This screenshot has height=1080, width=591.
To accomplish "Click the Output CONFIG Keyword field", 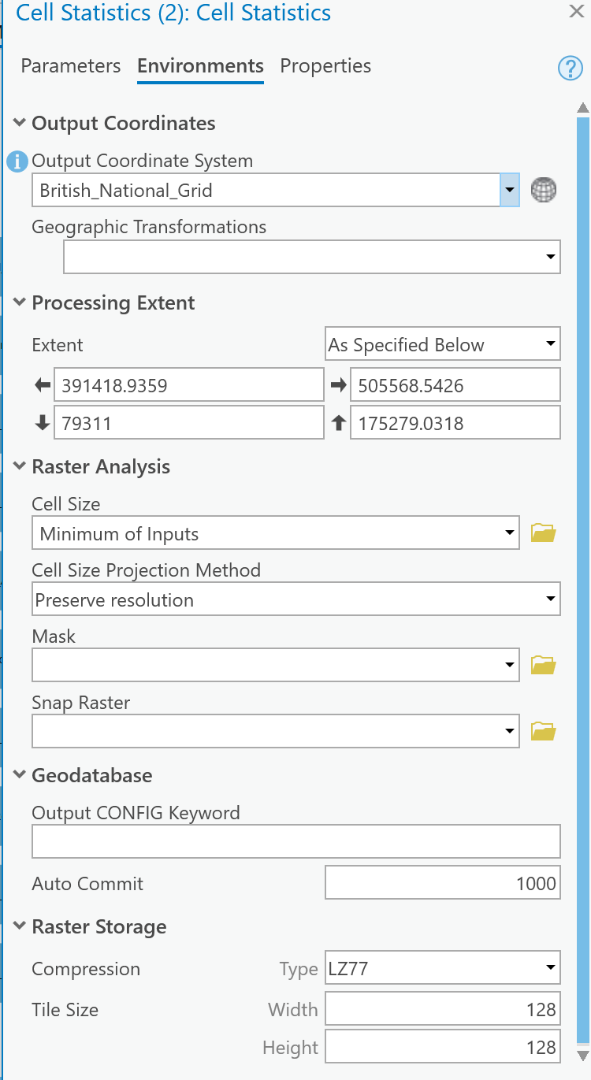I will coord(296,841).
